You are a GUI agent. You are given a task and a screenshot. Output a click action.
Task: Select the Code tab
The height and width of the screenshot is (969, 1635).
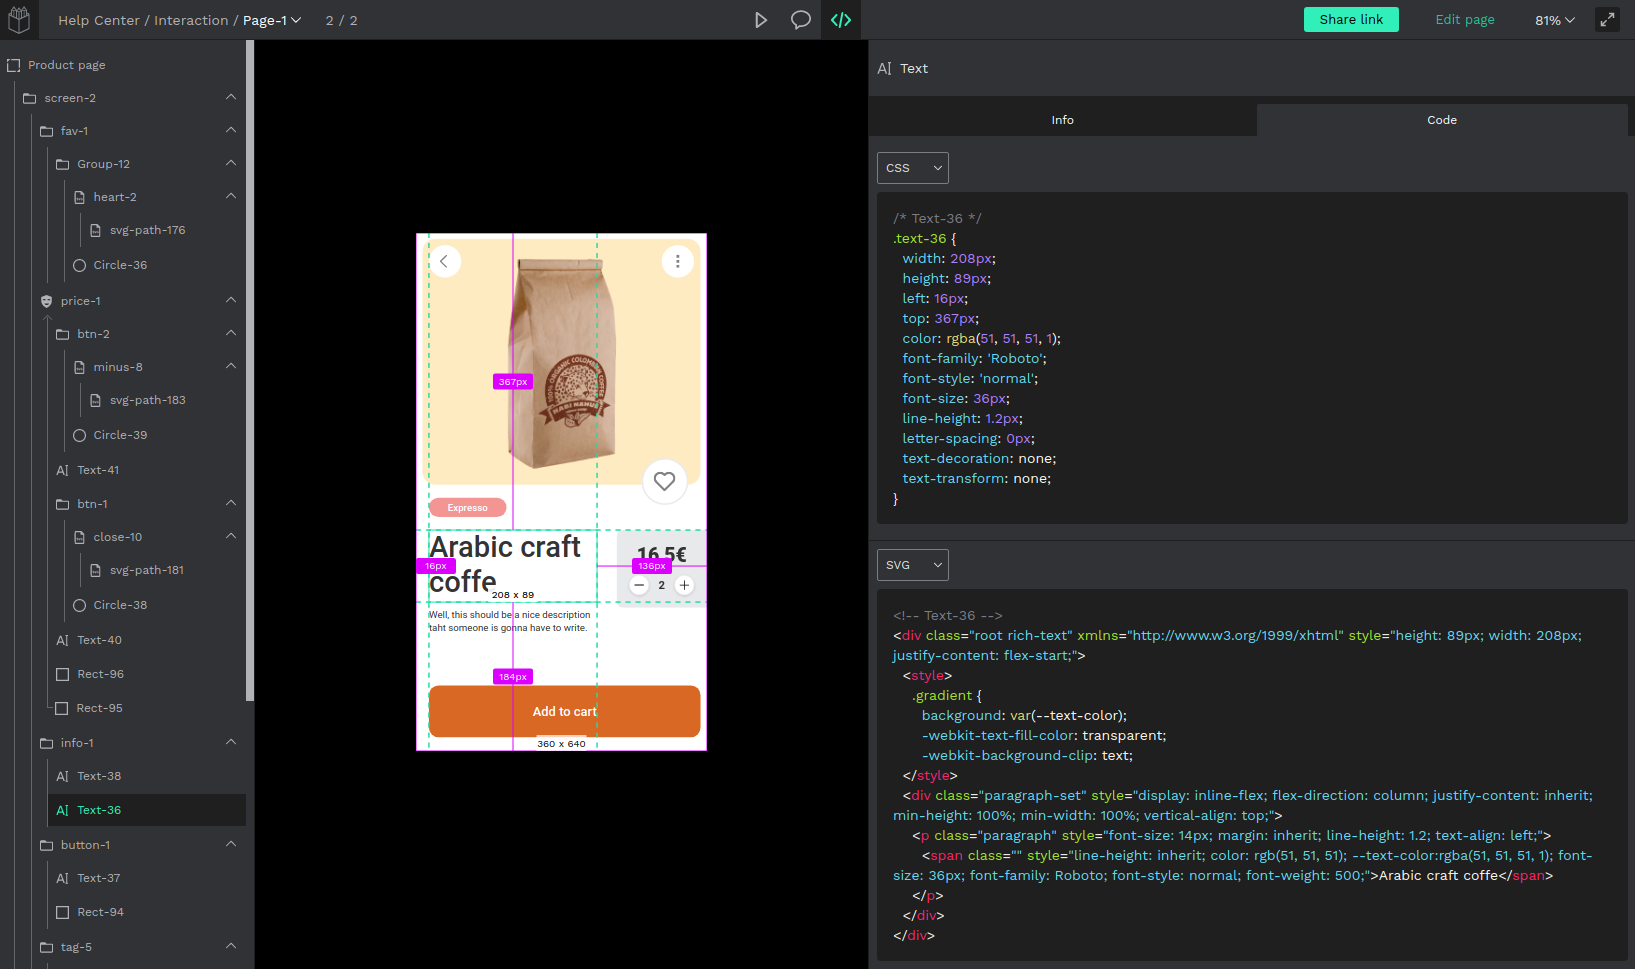[x=1441, y=120]
